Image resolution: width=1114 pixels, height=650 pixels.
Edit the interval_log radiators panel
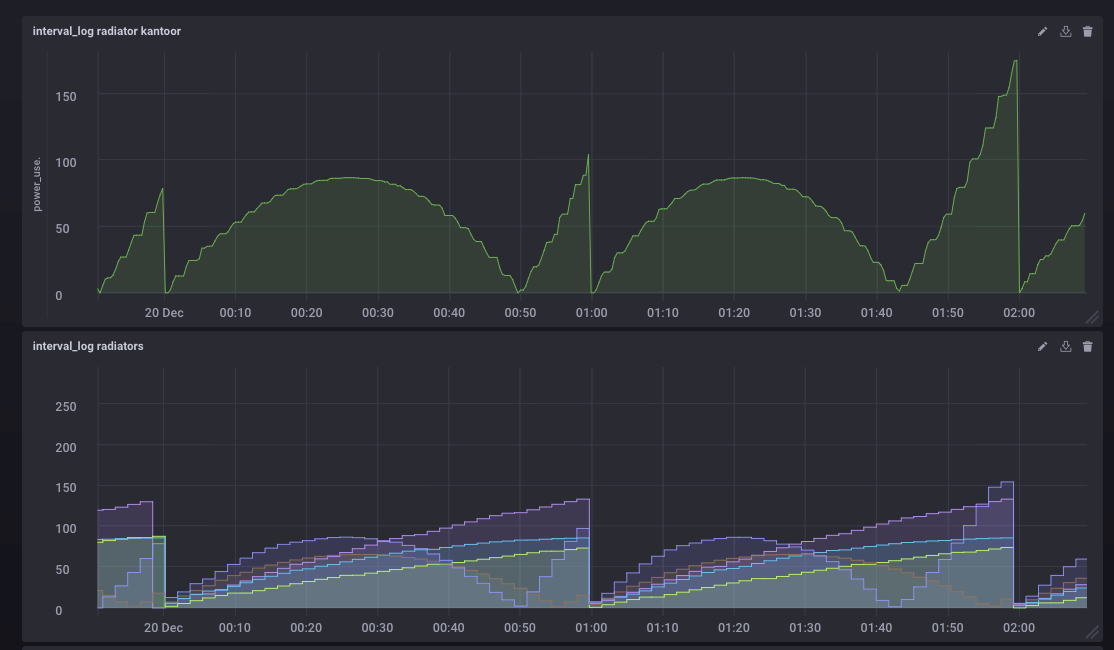coord(1042,346)
